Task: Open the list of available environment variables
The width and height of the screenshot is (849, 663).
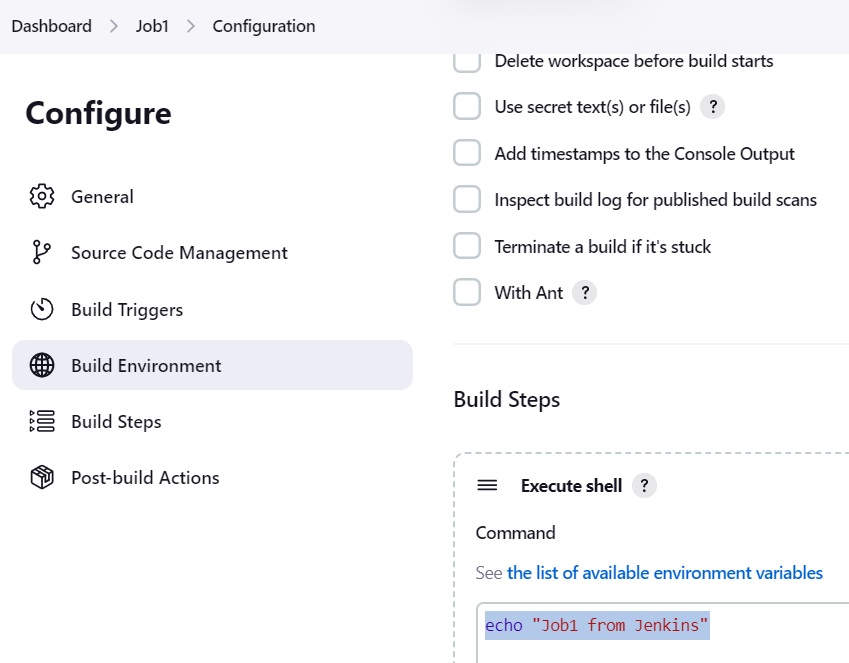Action: pyautogui.click(x=664, y=573)
